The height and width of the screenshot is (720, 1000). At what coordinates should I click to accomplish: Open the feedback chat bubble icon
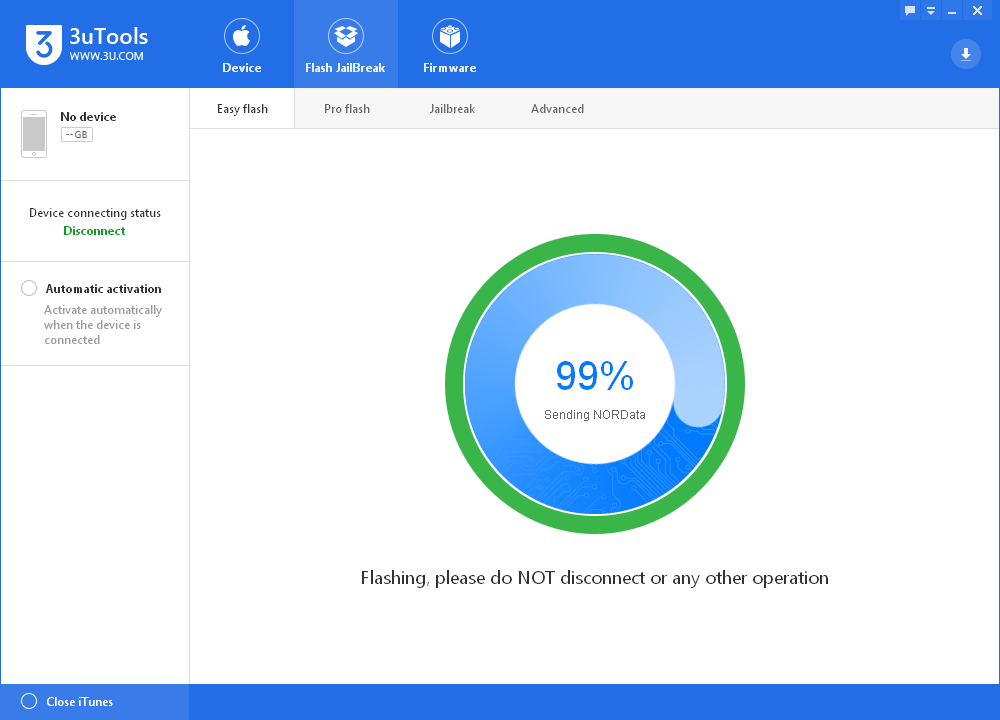(910, 10)
